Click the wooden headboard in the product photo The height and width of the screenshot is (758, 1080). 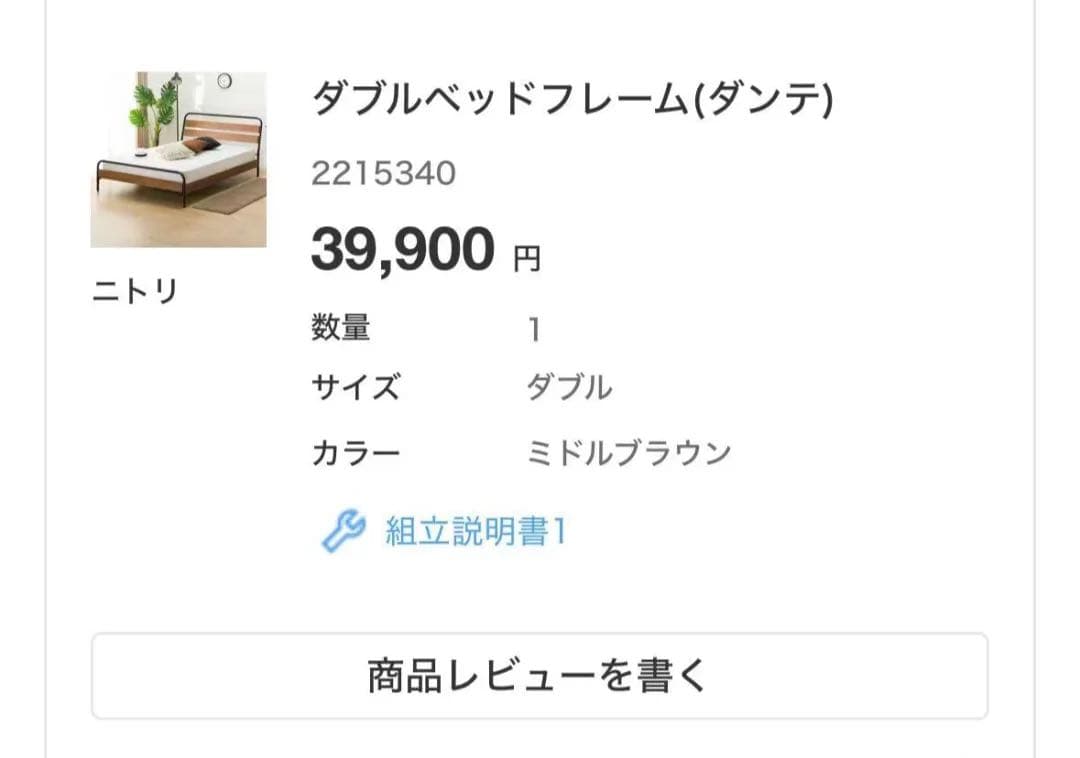(x=222, y=129)
